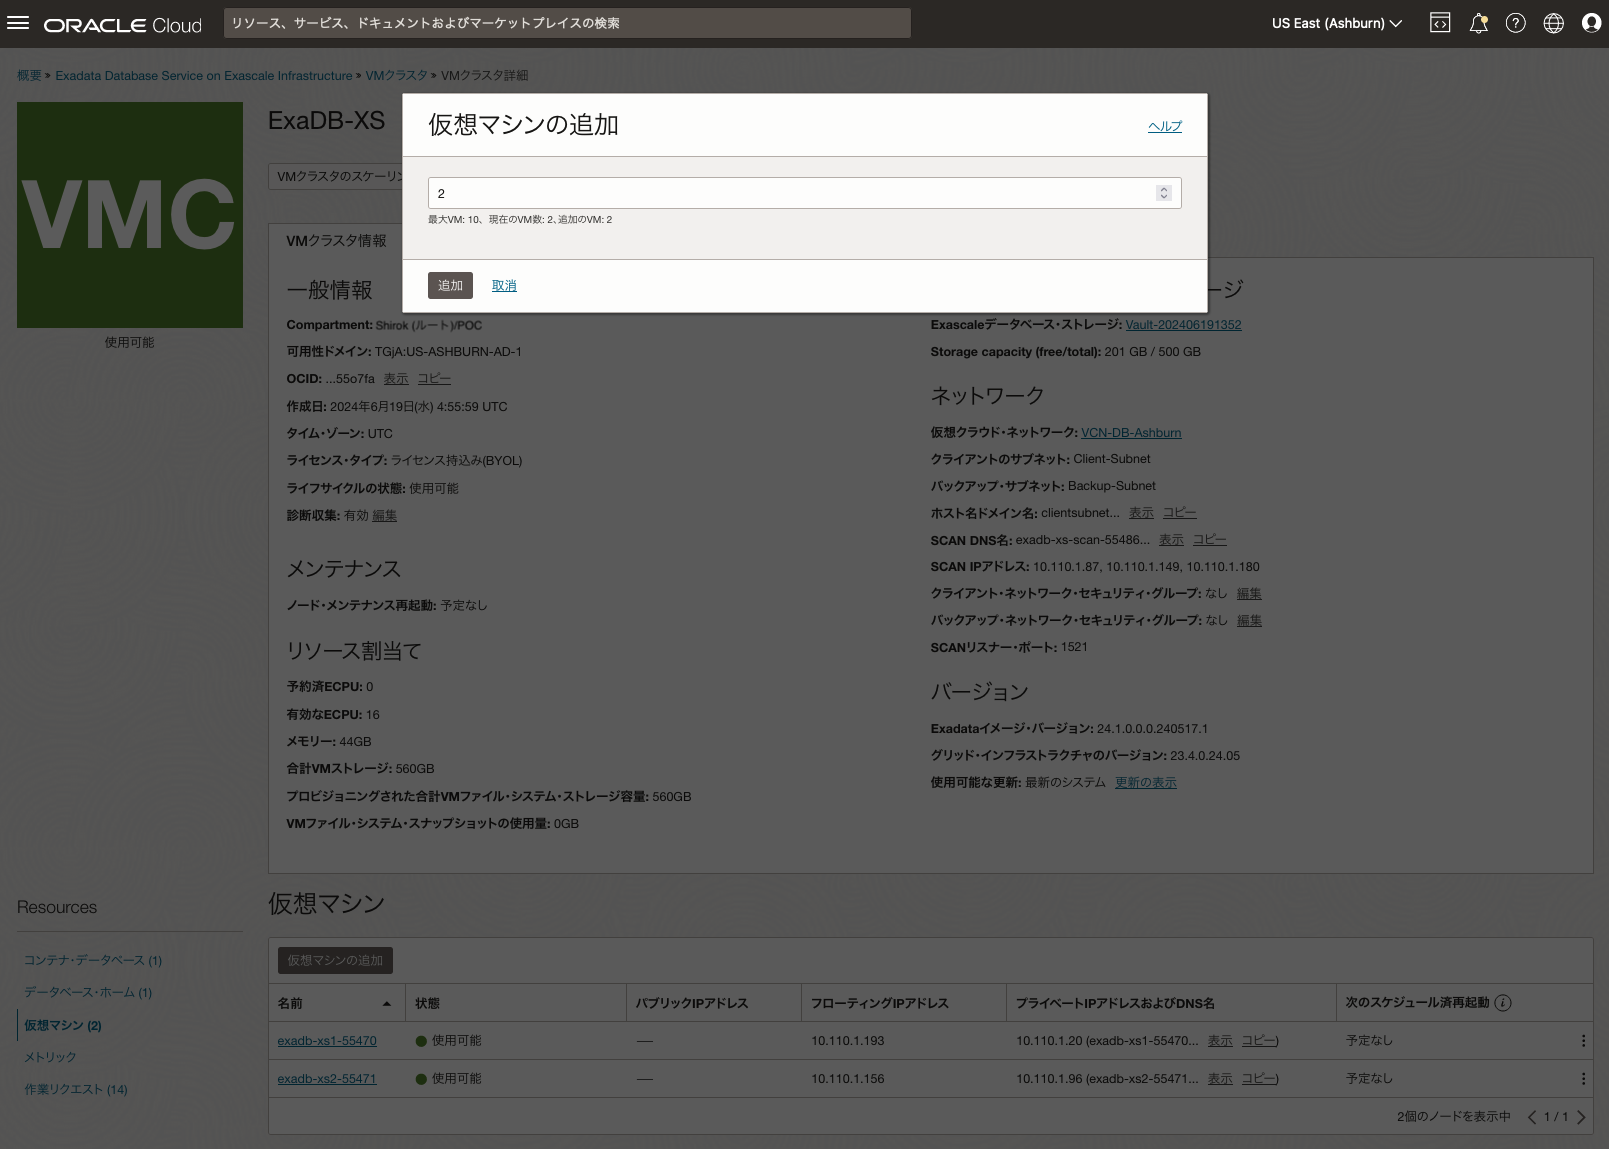Open the VCN-DB-Ashburn network link
This screenshot has width=1609, height=1149.
click(1131, 433)
